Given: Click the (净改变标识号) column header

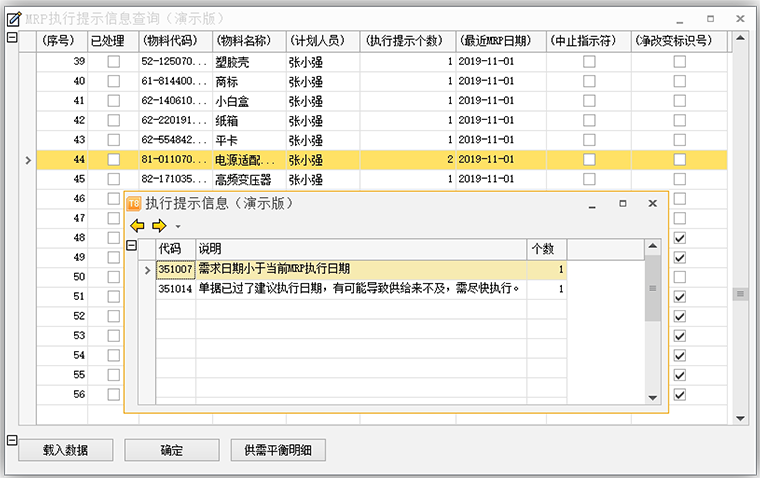Looking at the screenshot, I should (679, 41).
